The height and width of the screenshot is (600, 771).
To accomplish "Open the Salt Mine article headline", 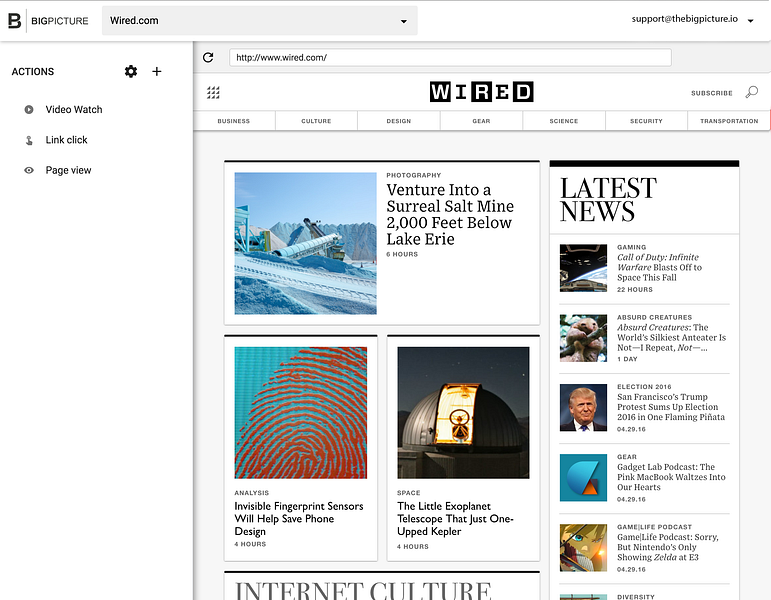I will click(x=450, y=214).
